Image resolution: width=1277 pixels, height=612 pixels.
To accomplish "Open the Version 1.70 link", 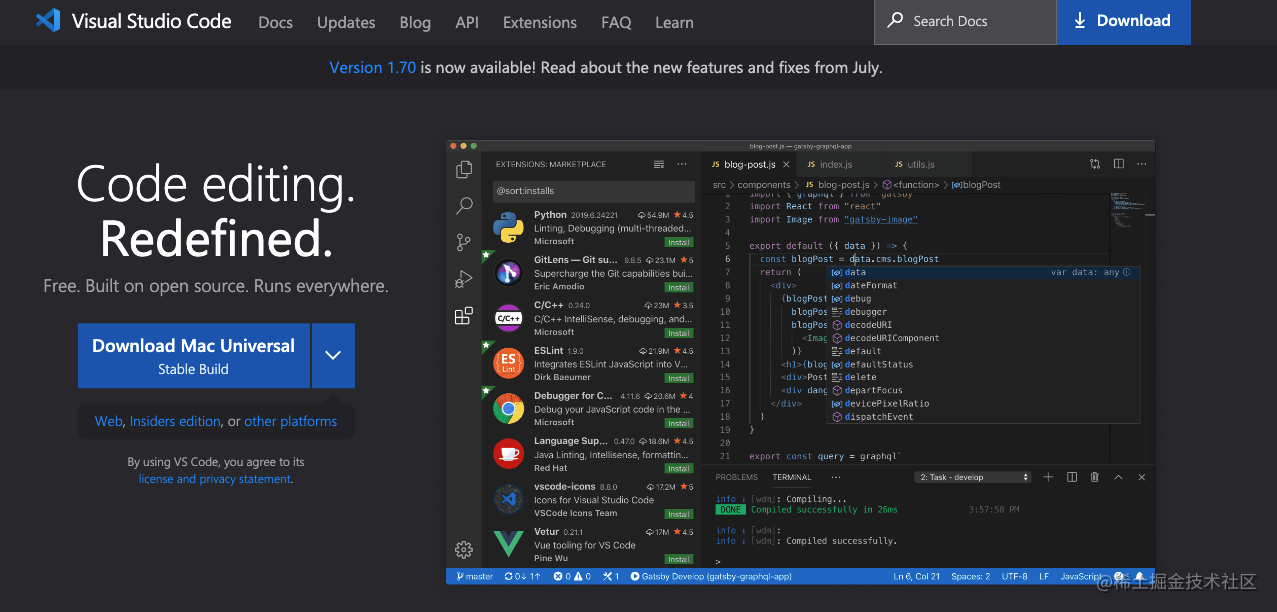I will pos(373,68).
